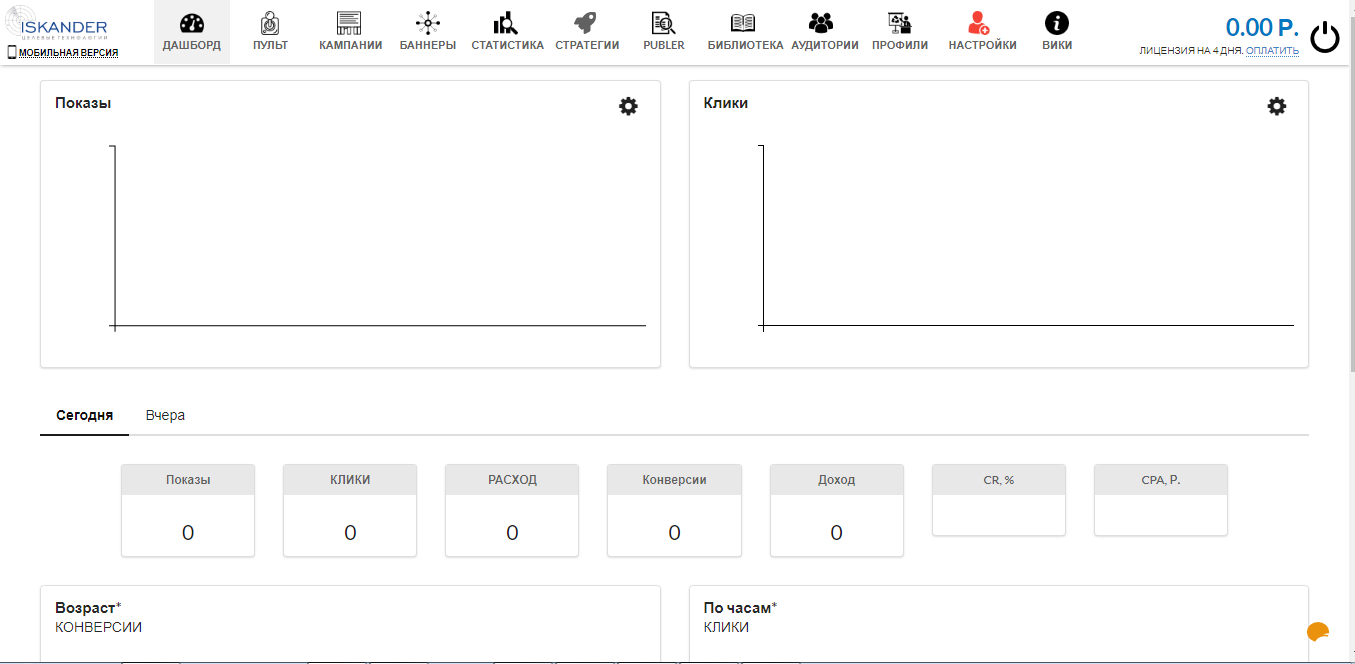Viewport: 1355px width, 664px height.
Task: Click the mobile phone icon near Мобильная версия
Action: pyautogui.click(x=12, y=52)
